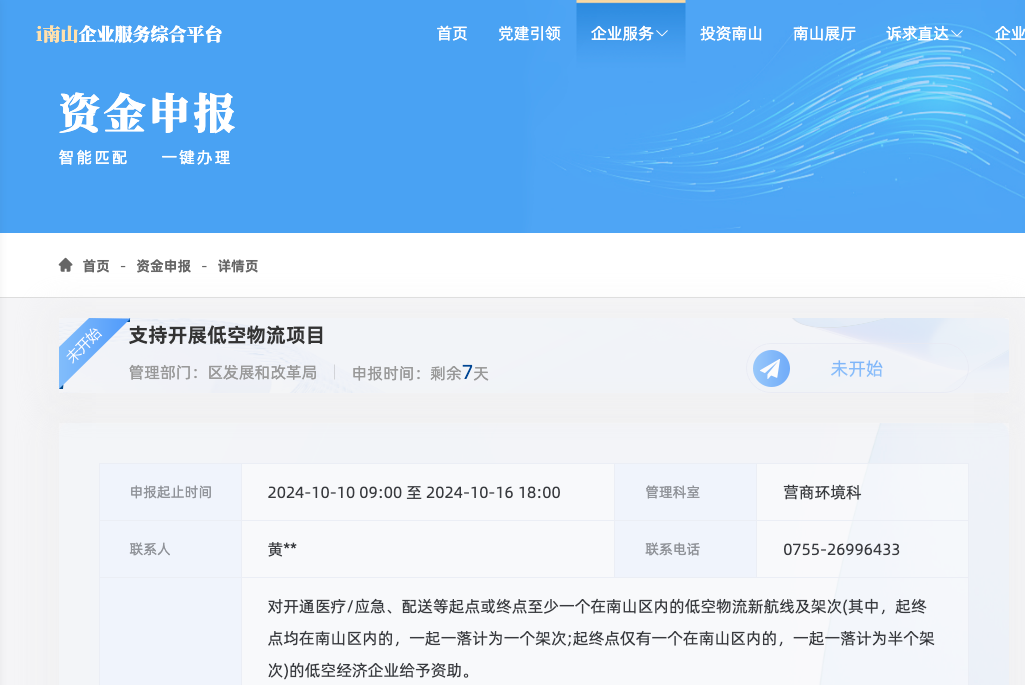Click the 营商环境科 cell value
The image size is (1025, 685).
(x=822, y=492)
